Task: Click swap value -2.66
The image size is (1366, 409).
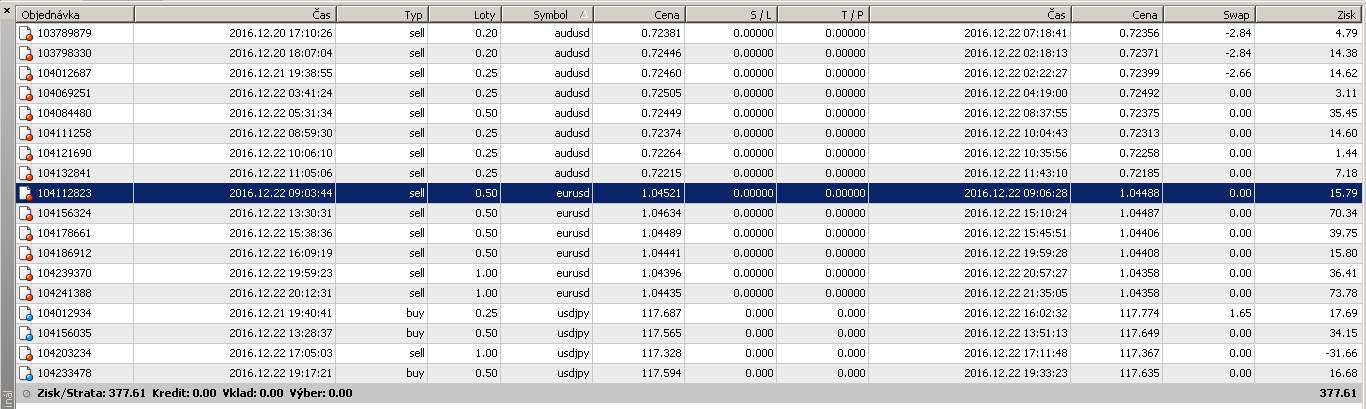Action: tap(1238, 73)
